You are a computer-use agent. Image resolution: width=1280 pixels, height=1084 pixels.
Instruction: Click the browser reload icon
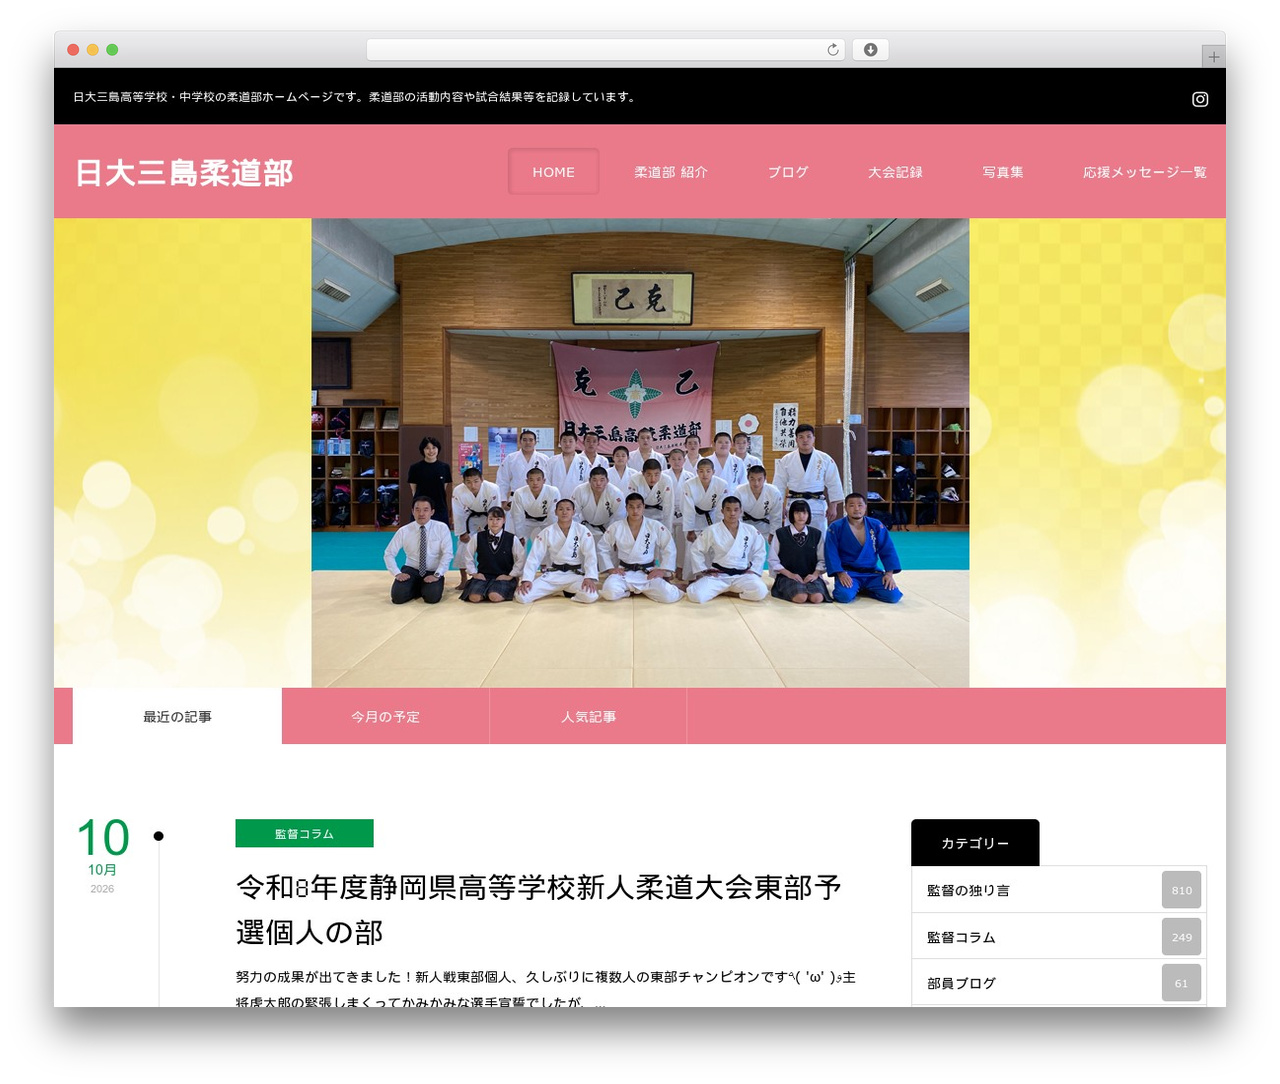[x=832, y=50]
